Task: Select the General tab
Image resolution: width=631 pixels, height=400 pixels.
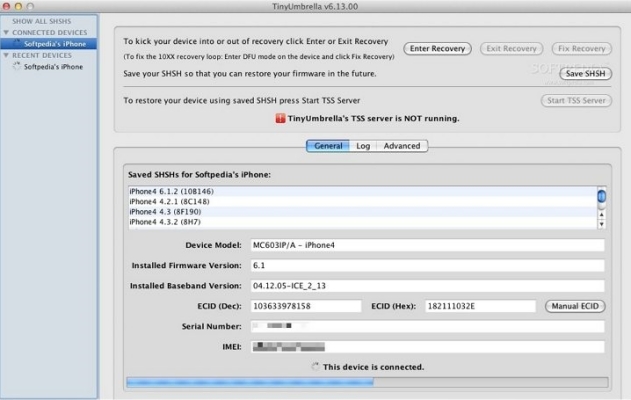Action: tap(328, 146)
